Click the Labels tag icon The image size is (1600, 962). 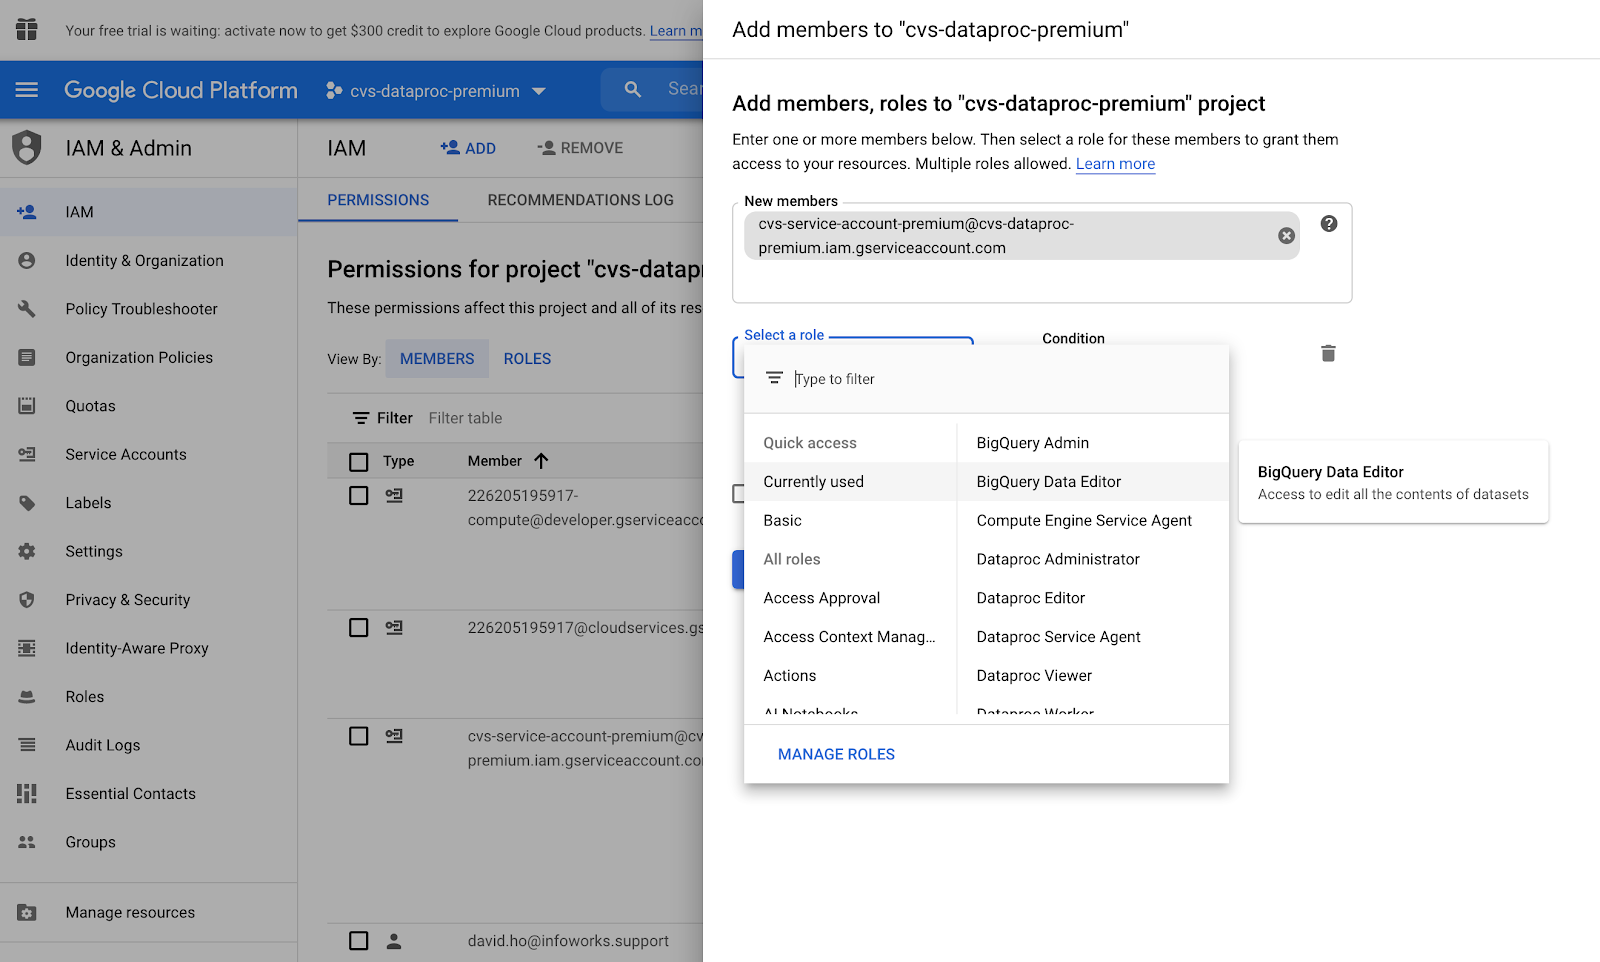(27, 503)
